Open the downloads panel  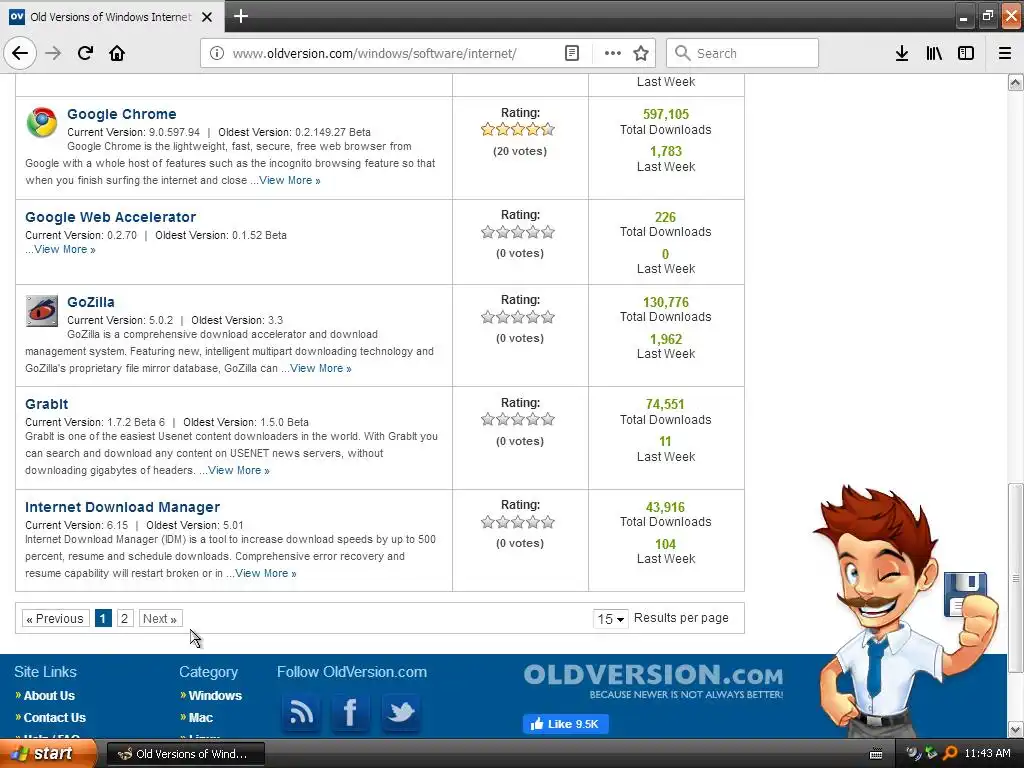[x=902, y=53]
